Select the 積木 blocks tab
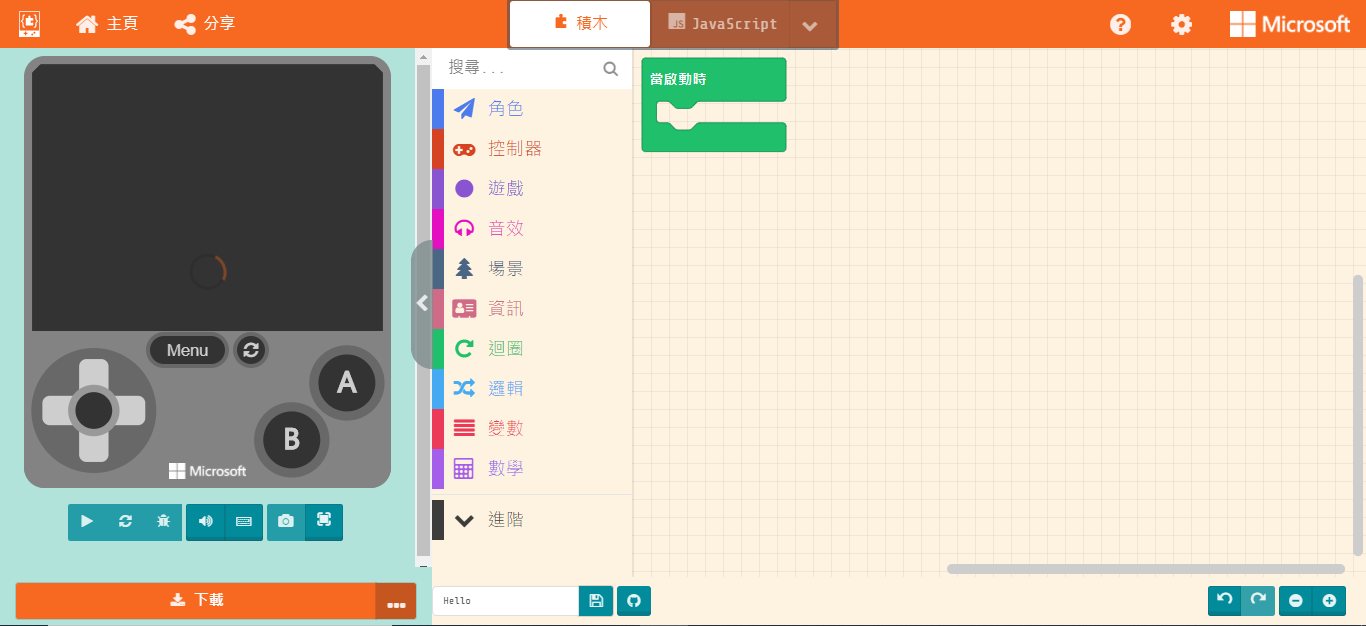Image resolution: width=1366 pixels, height=626 pixels. [x=580, y=24]
